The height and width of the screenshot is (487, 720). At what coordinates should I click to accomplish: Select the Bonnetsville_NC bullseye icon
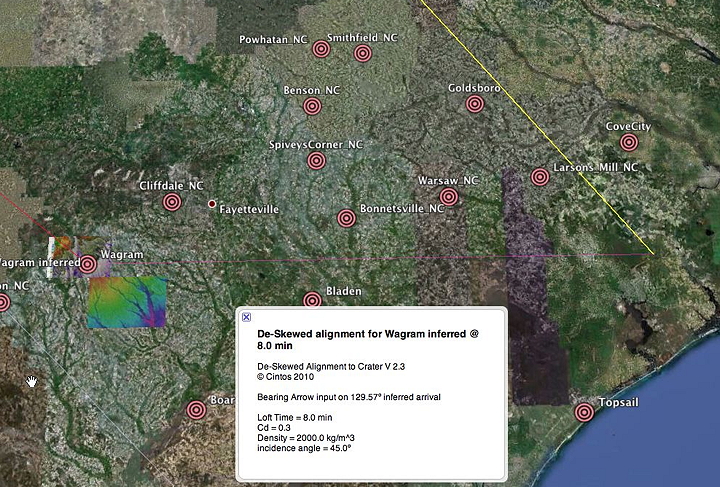pos(346,218)
